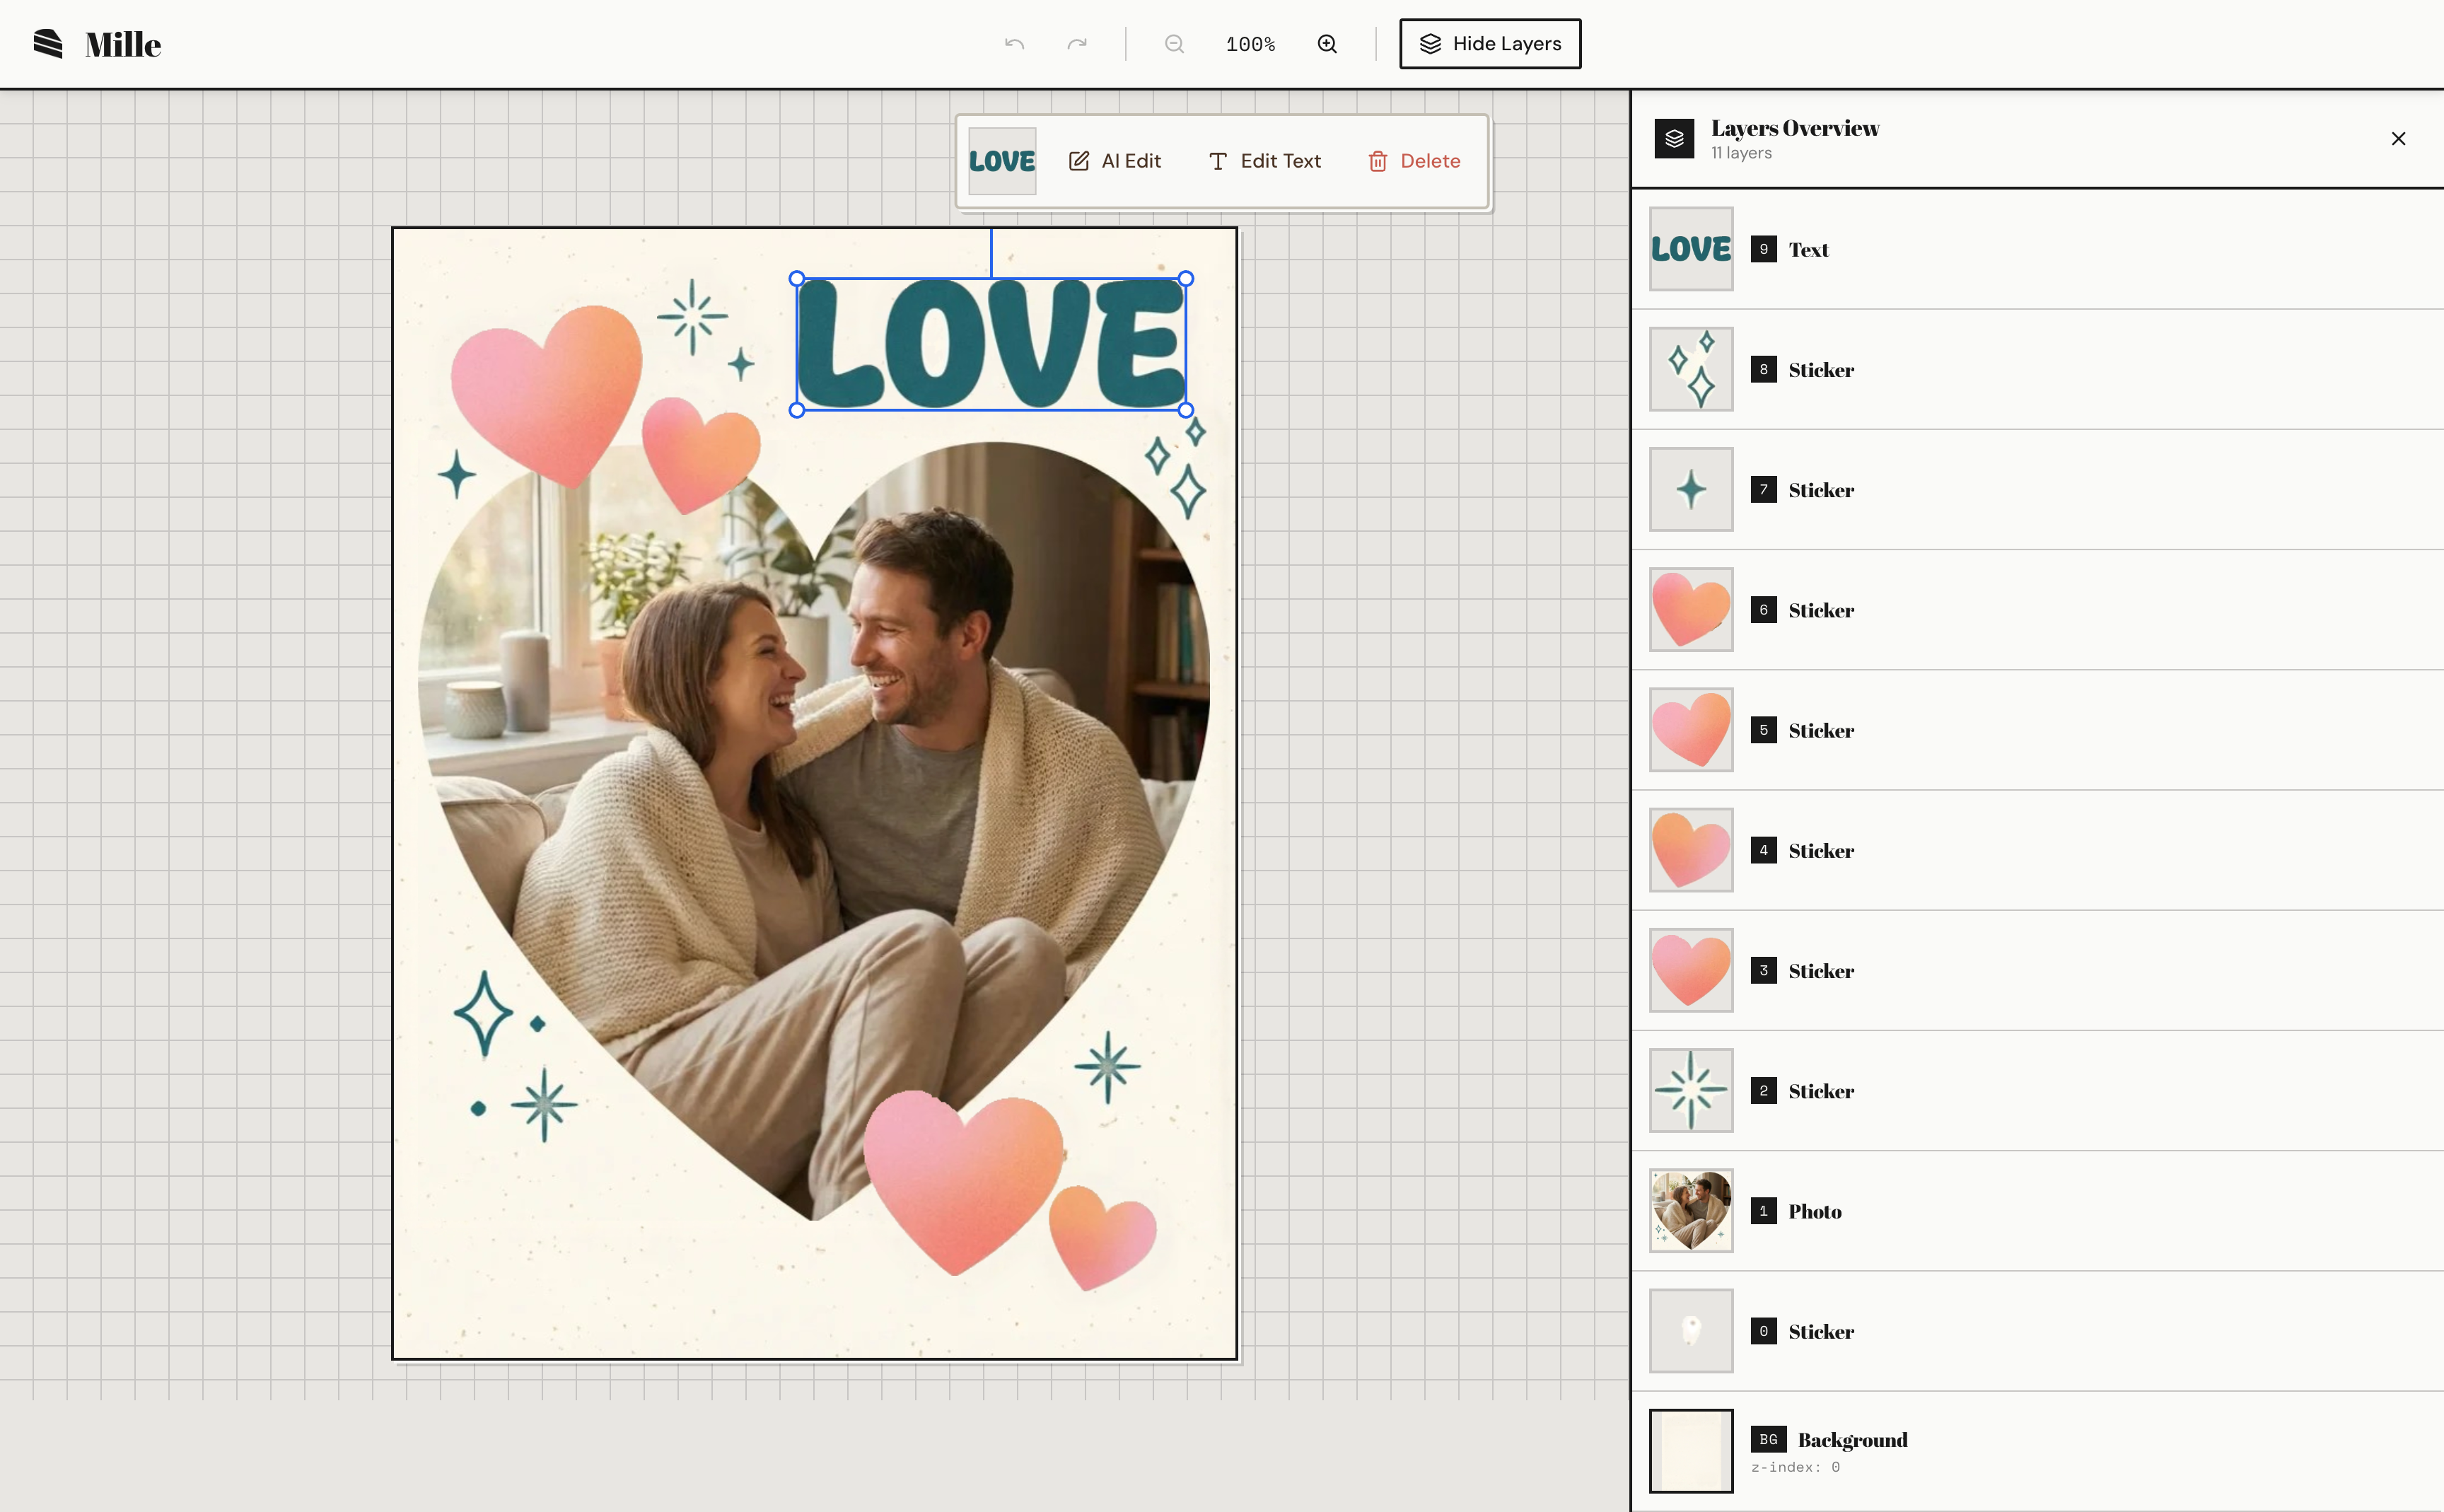Delete the selected LOVE text
The image size is (2444, 1512).
tap(1414, 161)
